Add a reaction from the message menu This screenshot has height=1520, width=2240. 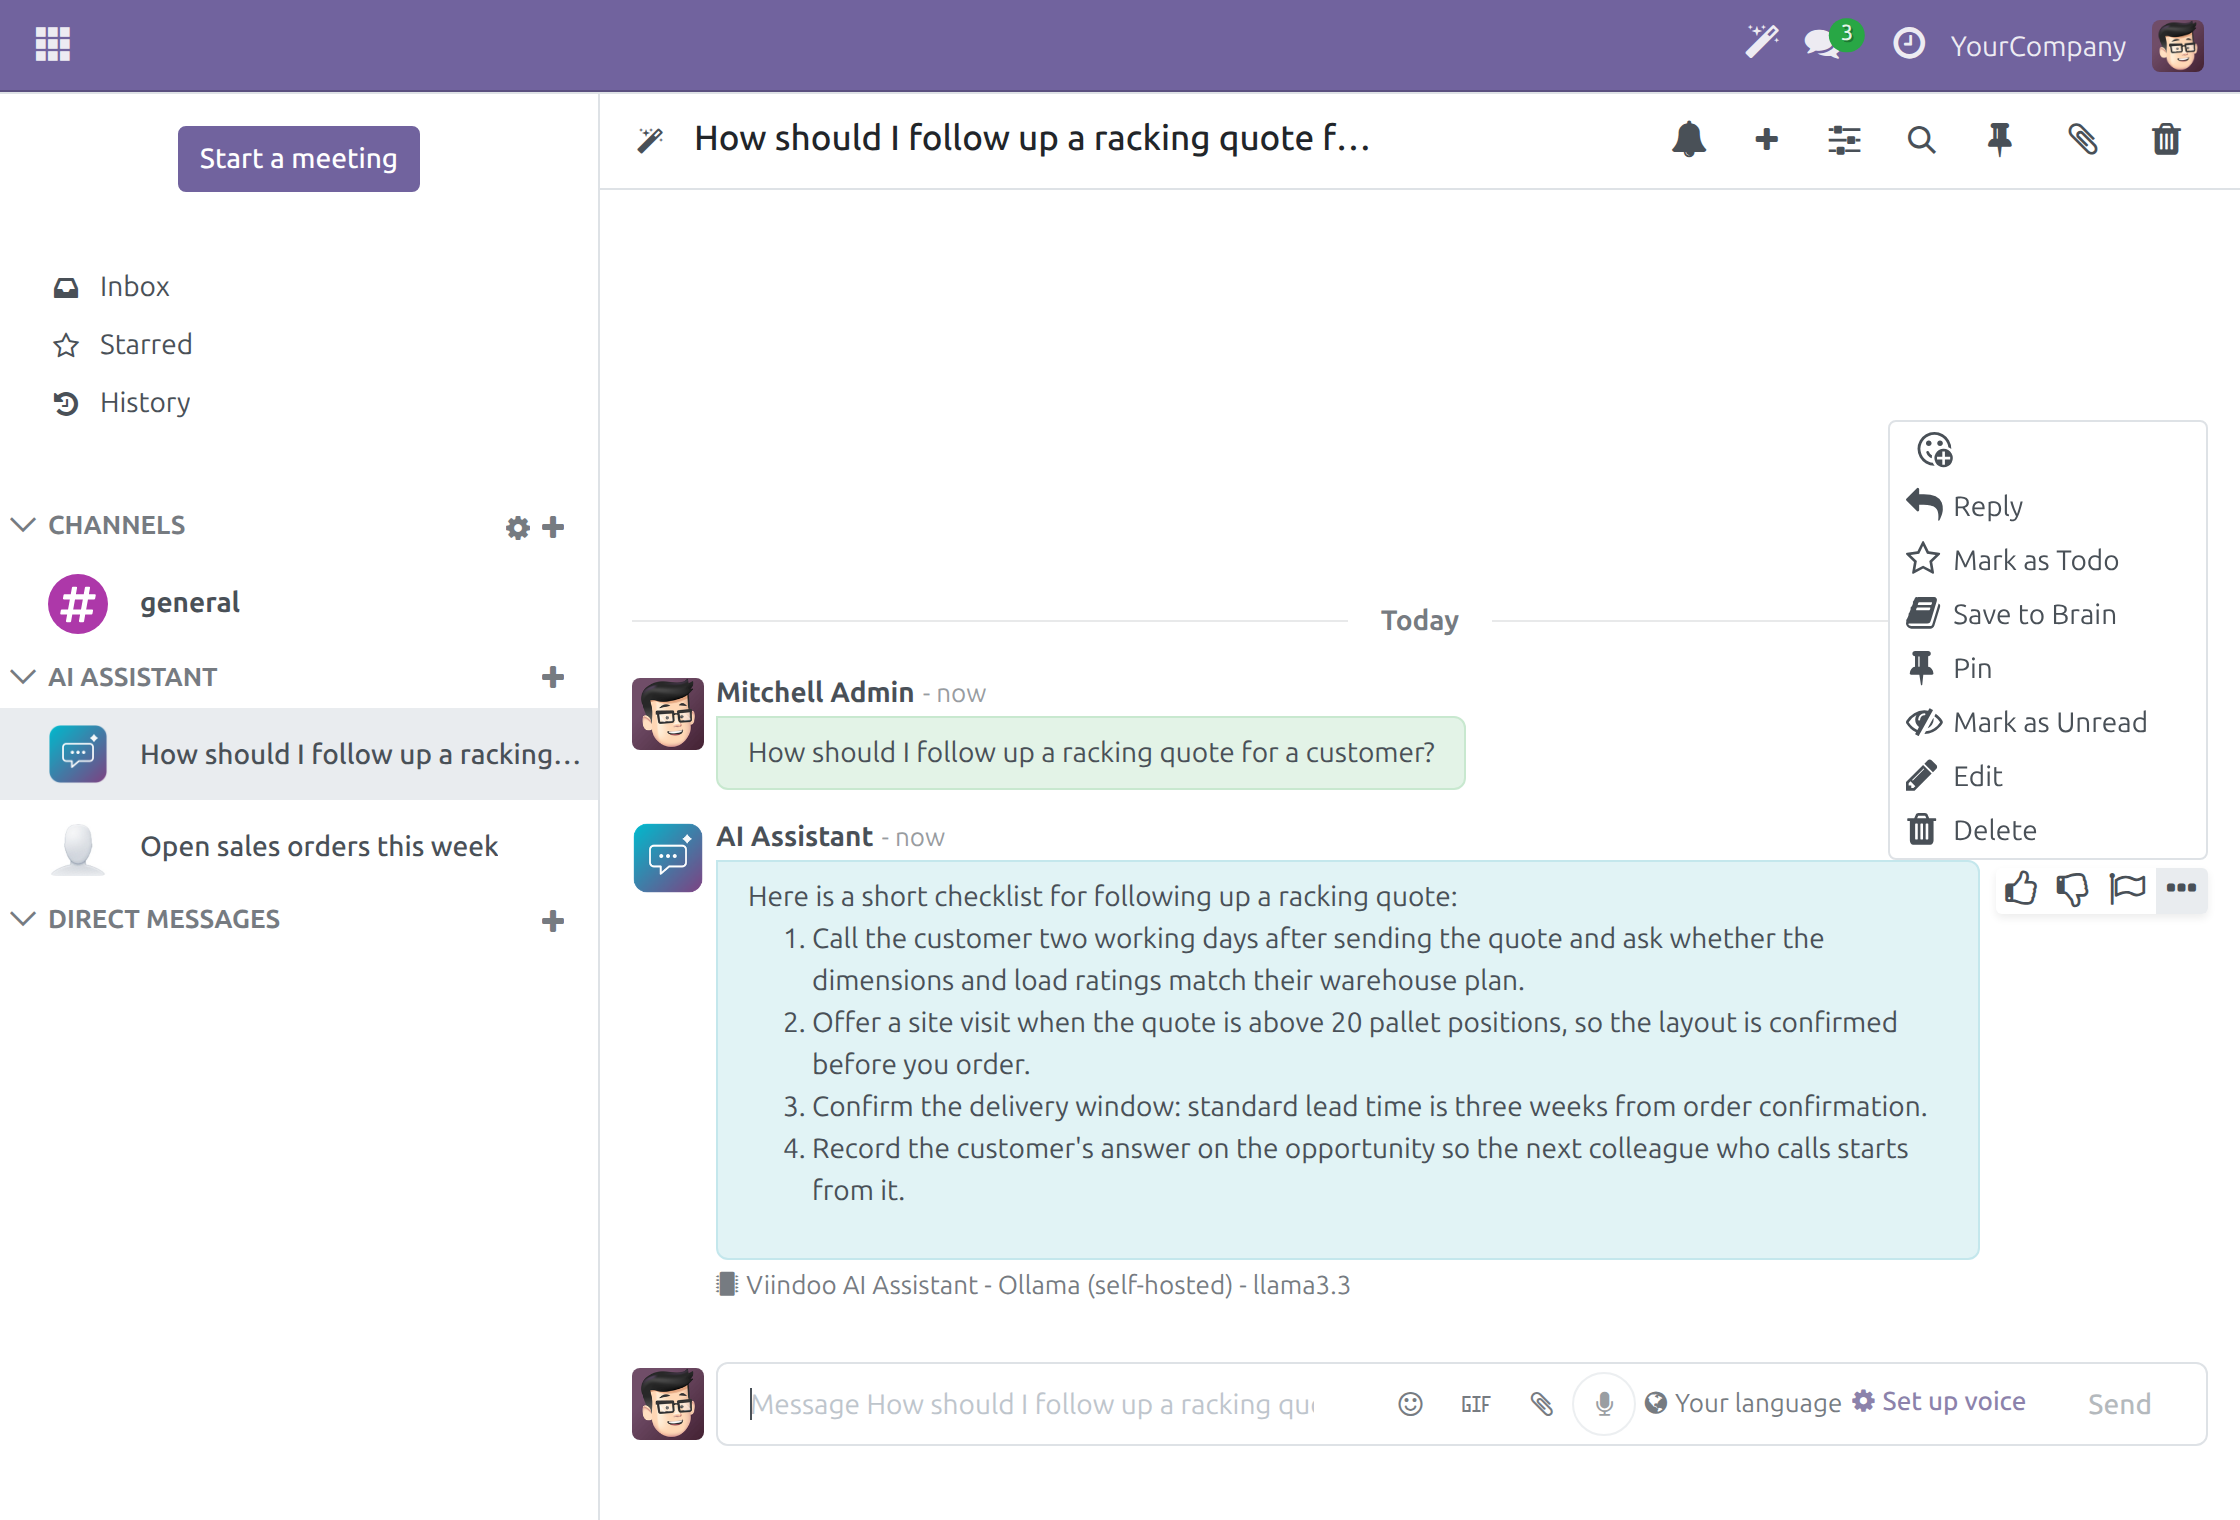(x=1935, y=450)
